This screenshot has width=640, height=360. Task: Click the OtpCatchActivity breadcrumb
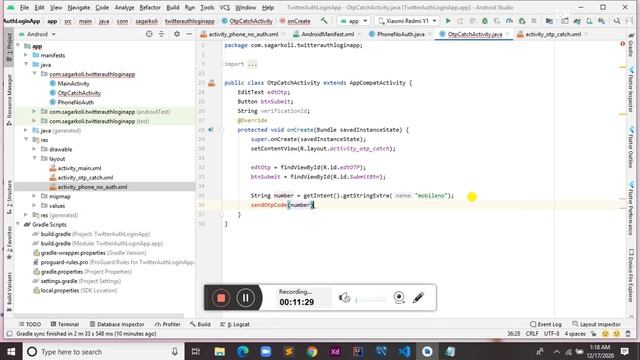pos(247,21)
